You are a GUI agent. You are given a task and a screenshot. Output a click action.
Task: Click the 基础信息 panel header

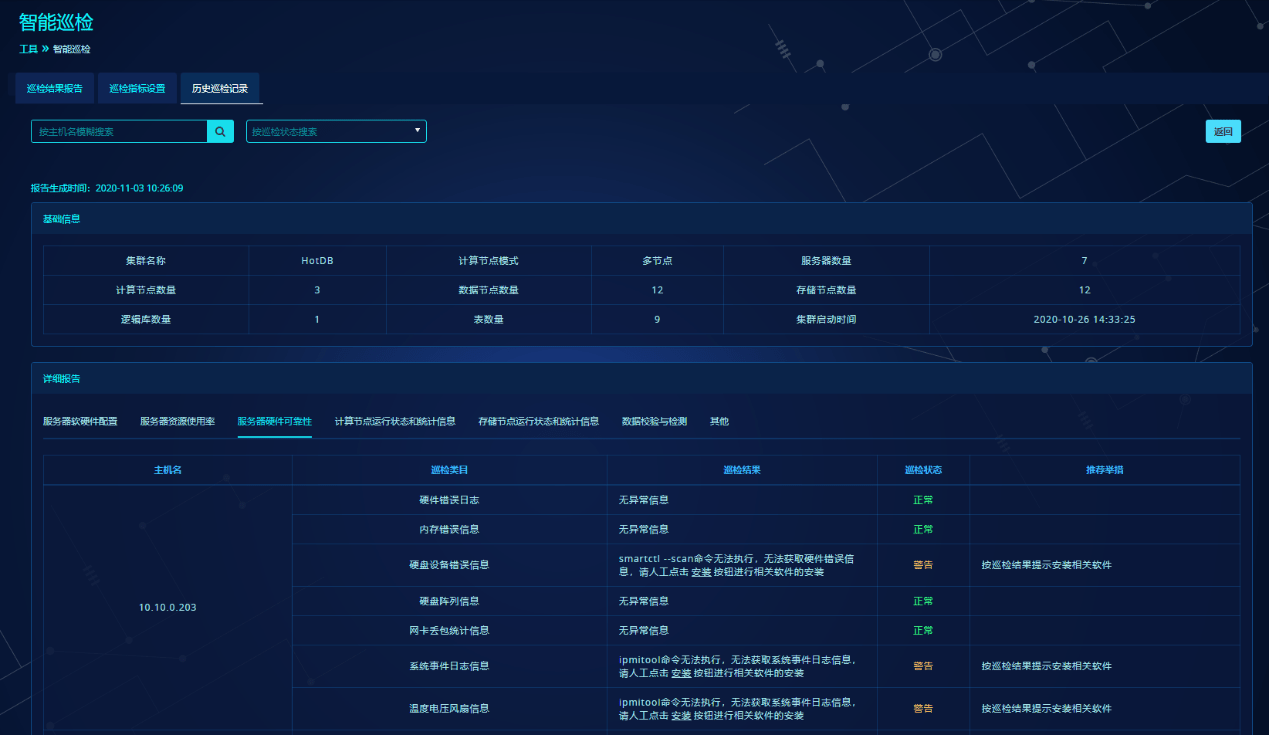pos(641,218)
